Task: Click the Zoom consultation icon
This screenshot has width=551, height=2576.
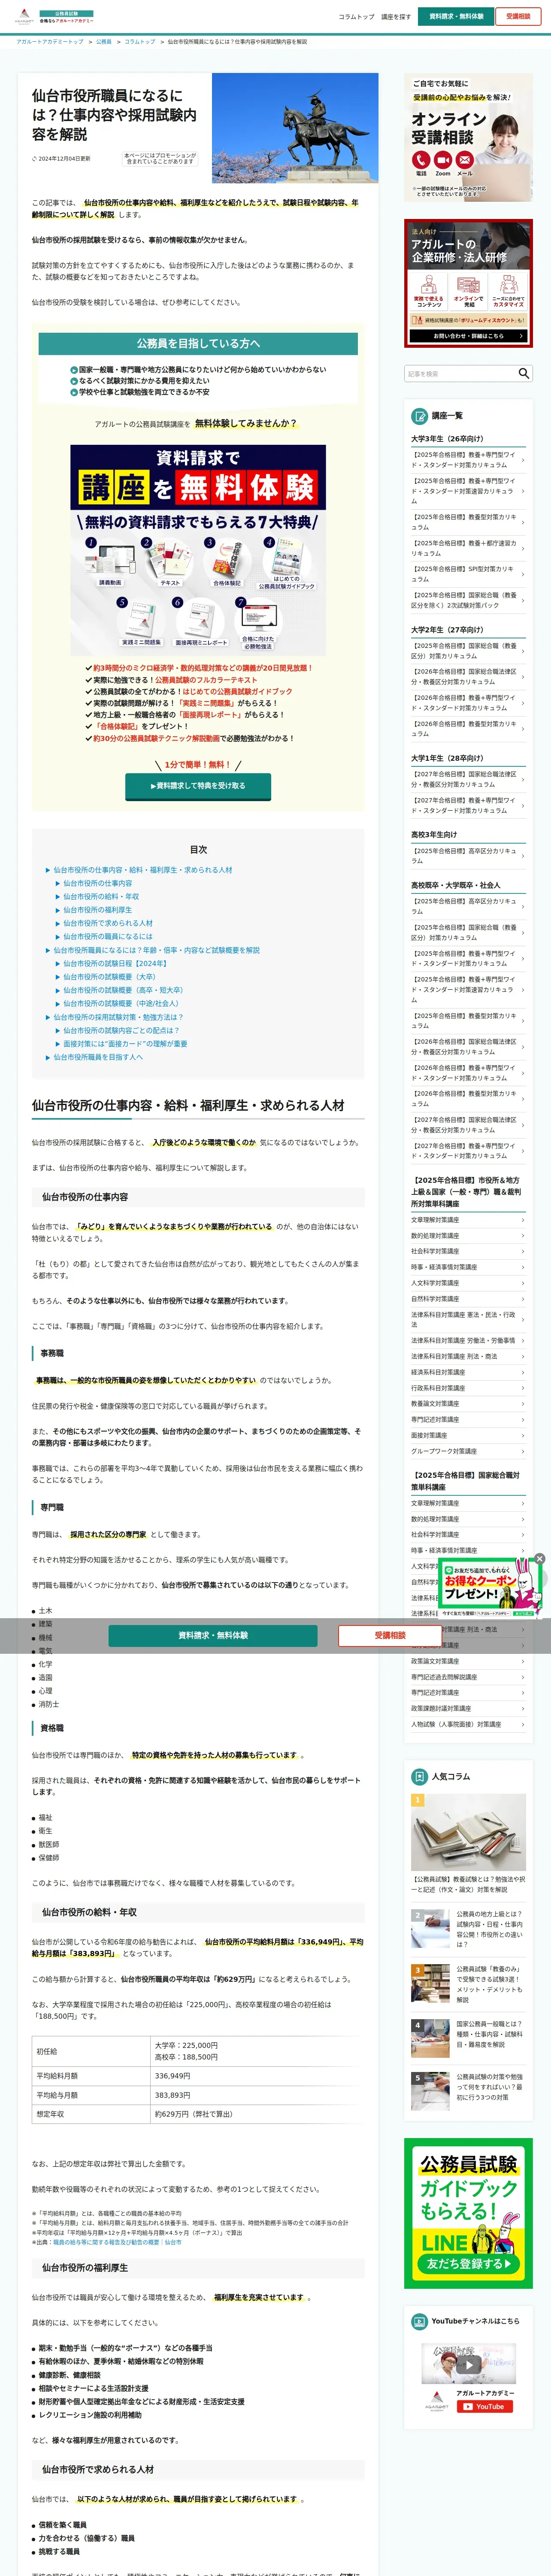Action: coord(443,160)
